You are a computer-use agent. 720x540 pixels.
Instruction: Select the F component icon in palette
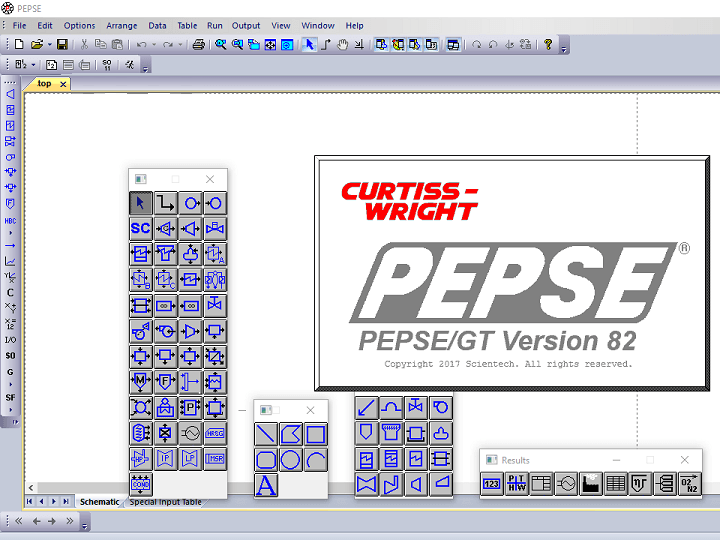pyautogui.click(x=165, y=382)
